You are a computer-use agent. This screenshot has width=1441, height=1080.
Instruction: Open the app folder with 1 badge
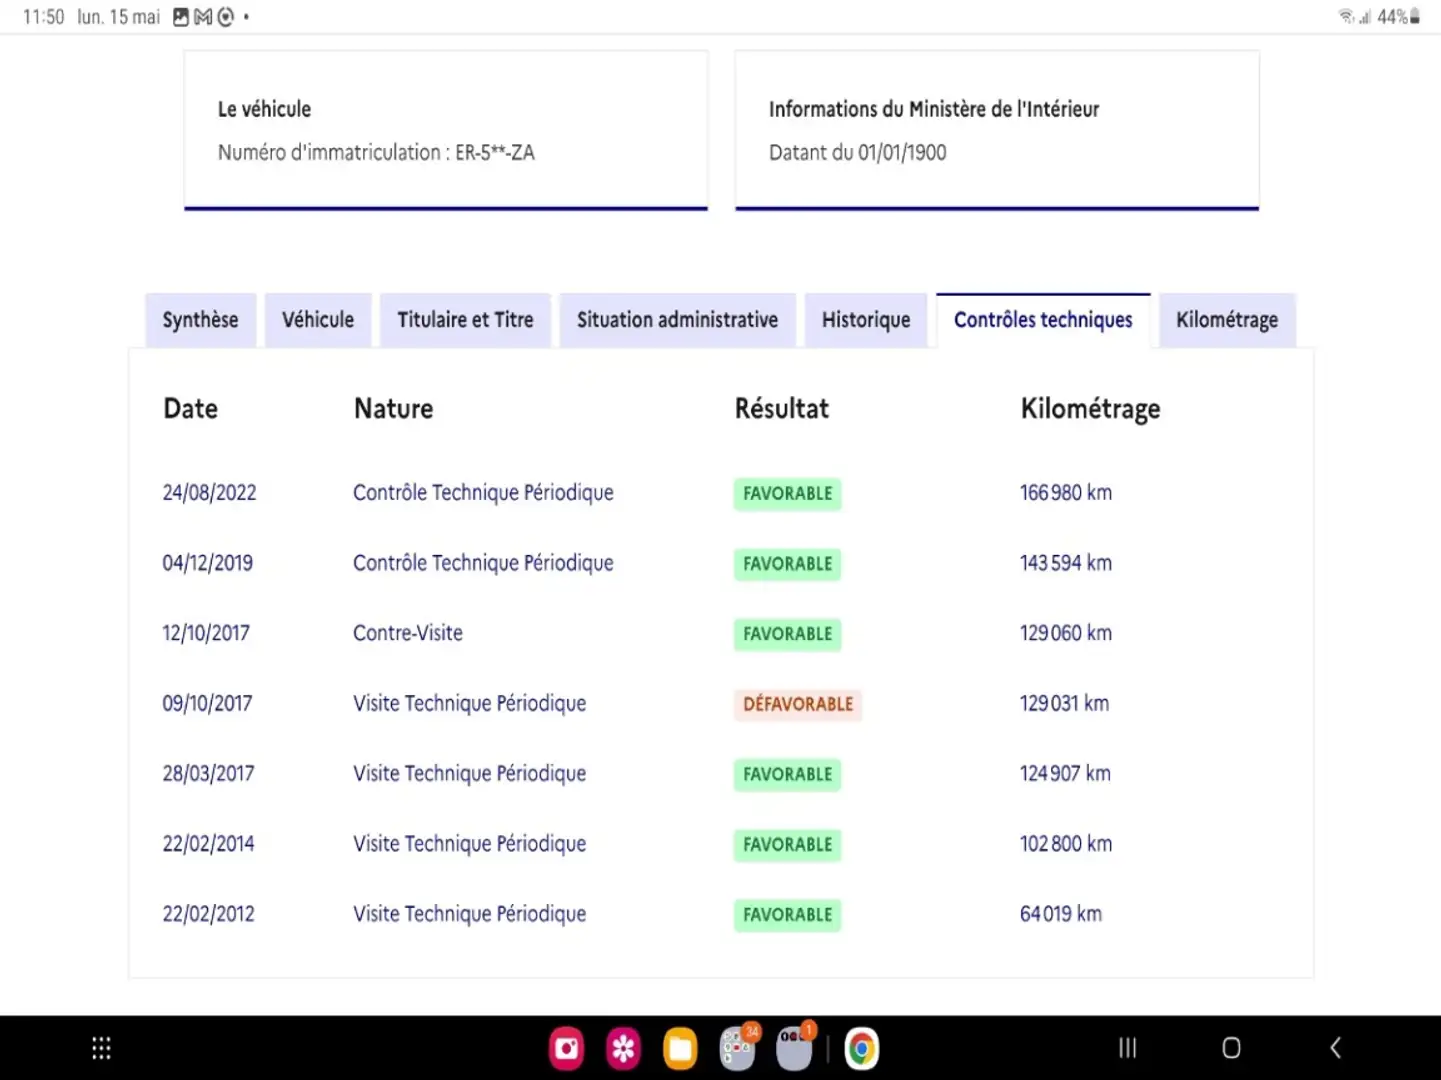[795, 1048]
